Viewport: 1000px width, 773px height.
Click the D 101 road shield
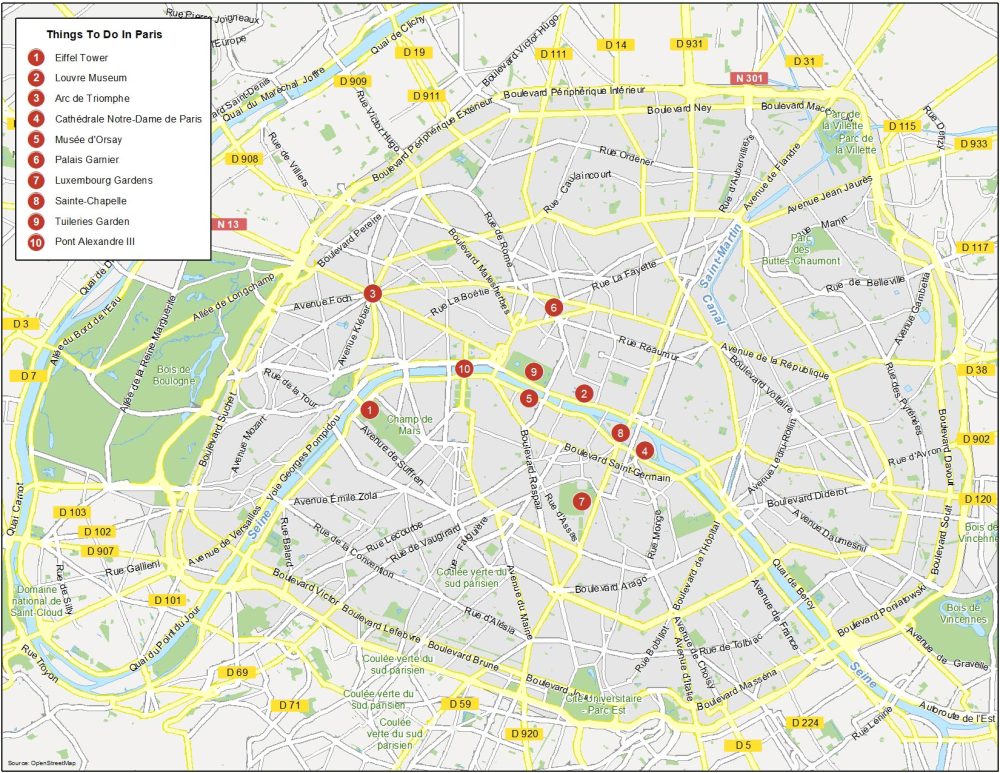(168, 600)
